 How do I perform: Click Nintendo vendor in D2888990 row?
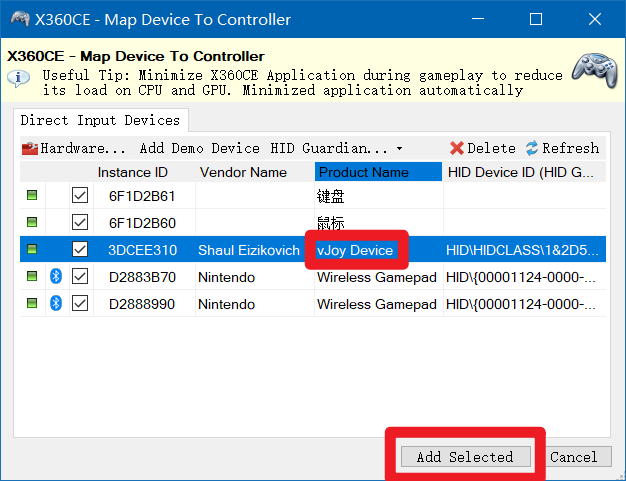point(226,304)
